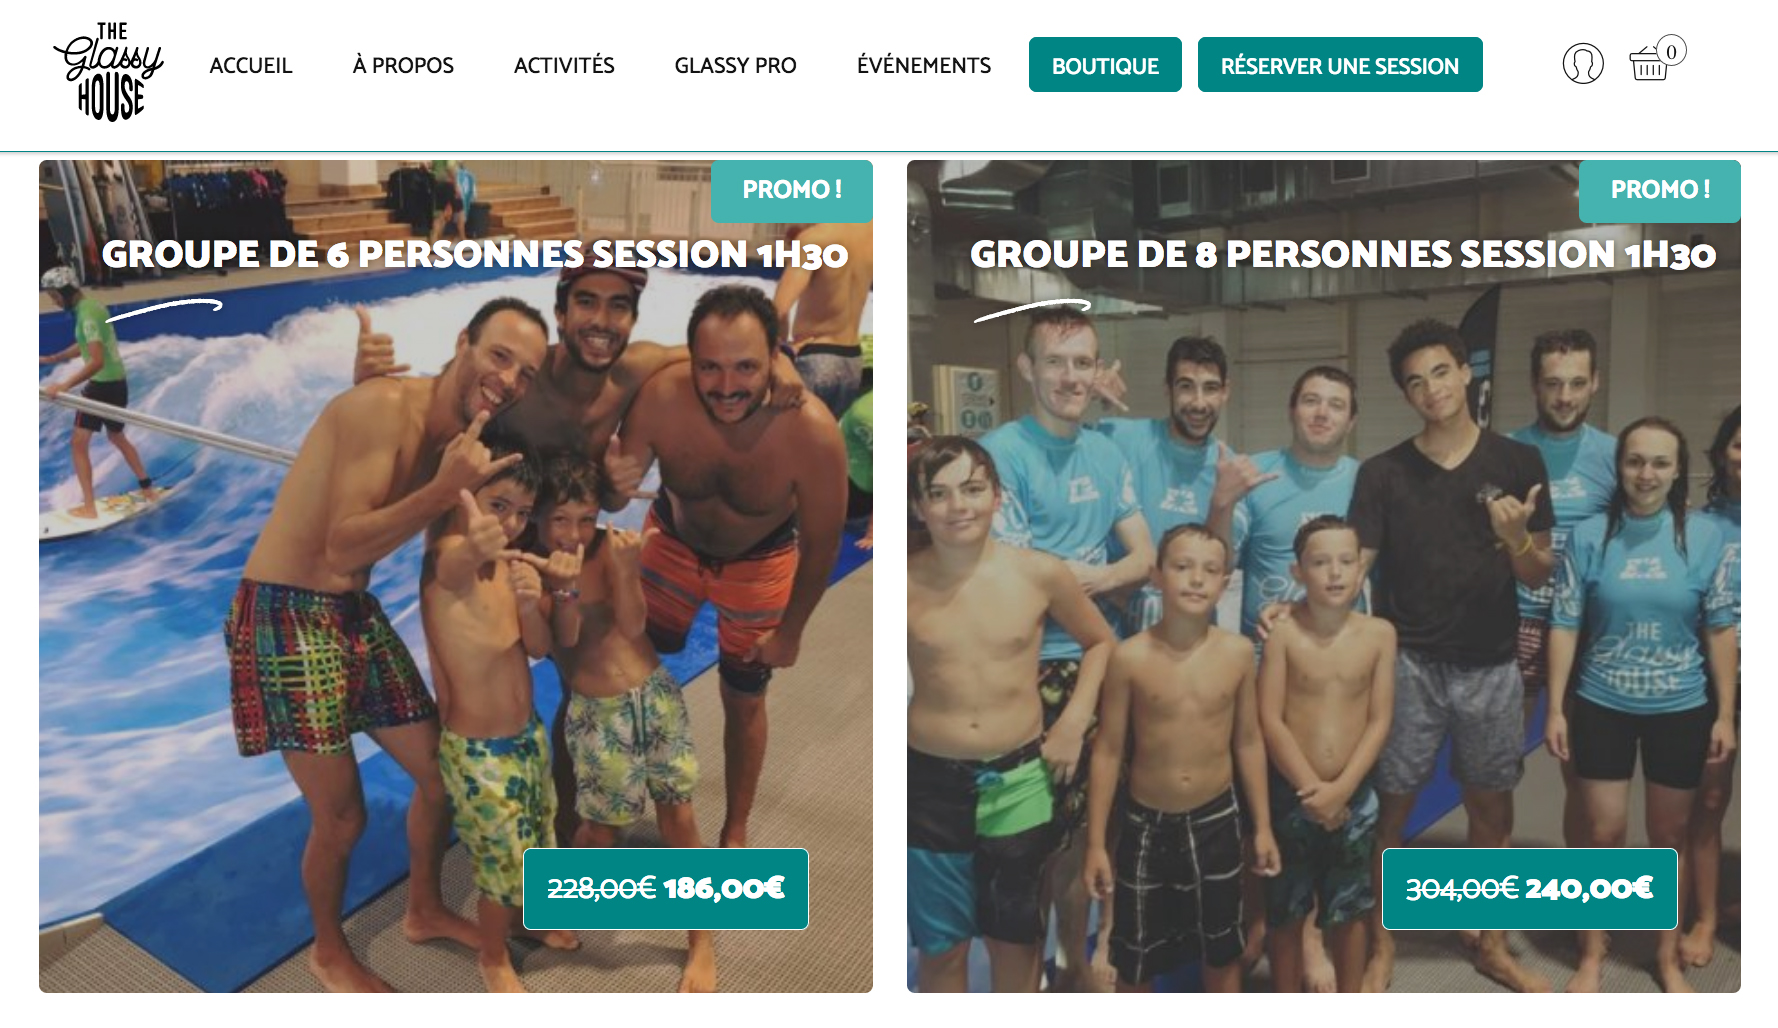Click the cart item count badge
The width and height of the screenshot is (1778, 1028).
point(1671,51)
